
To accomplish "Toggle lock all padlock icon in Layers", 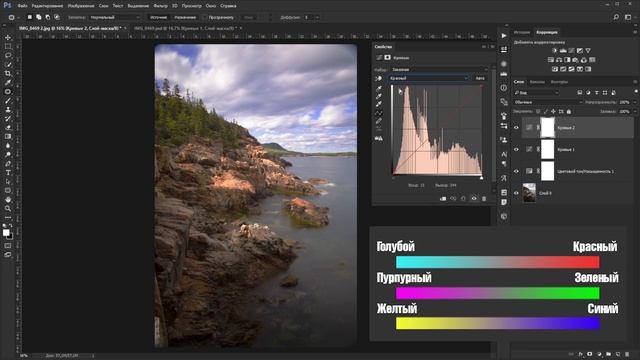I will tap(569, 111).
